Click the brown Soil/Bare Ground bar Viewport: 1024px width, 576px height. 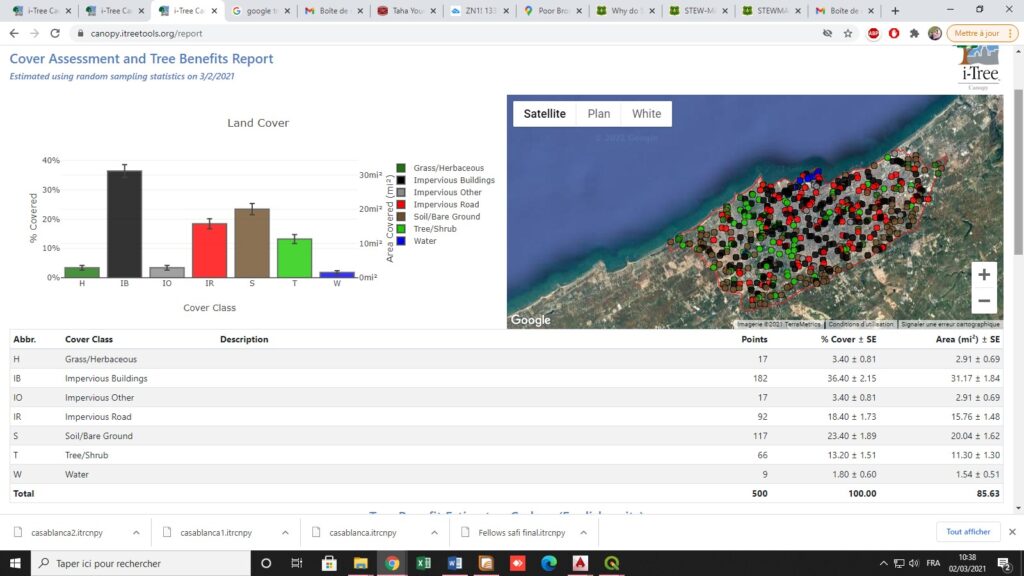[251, 243]
